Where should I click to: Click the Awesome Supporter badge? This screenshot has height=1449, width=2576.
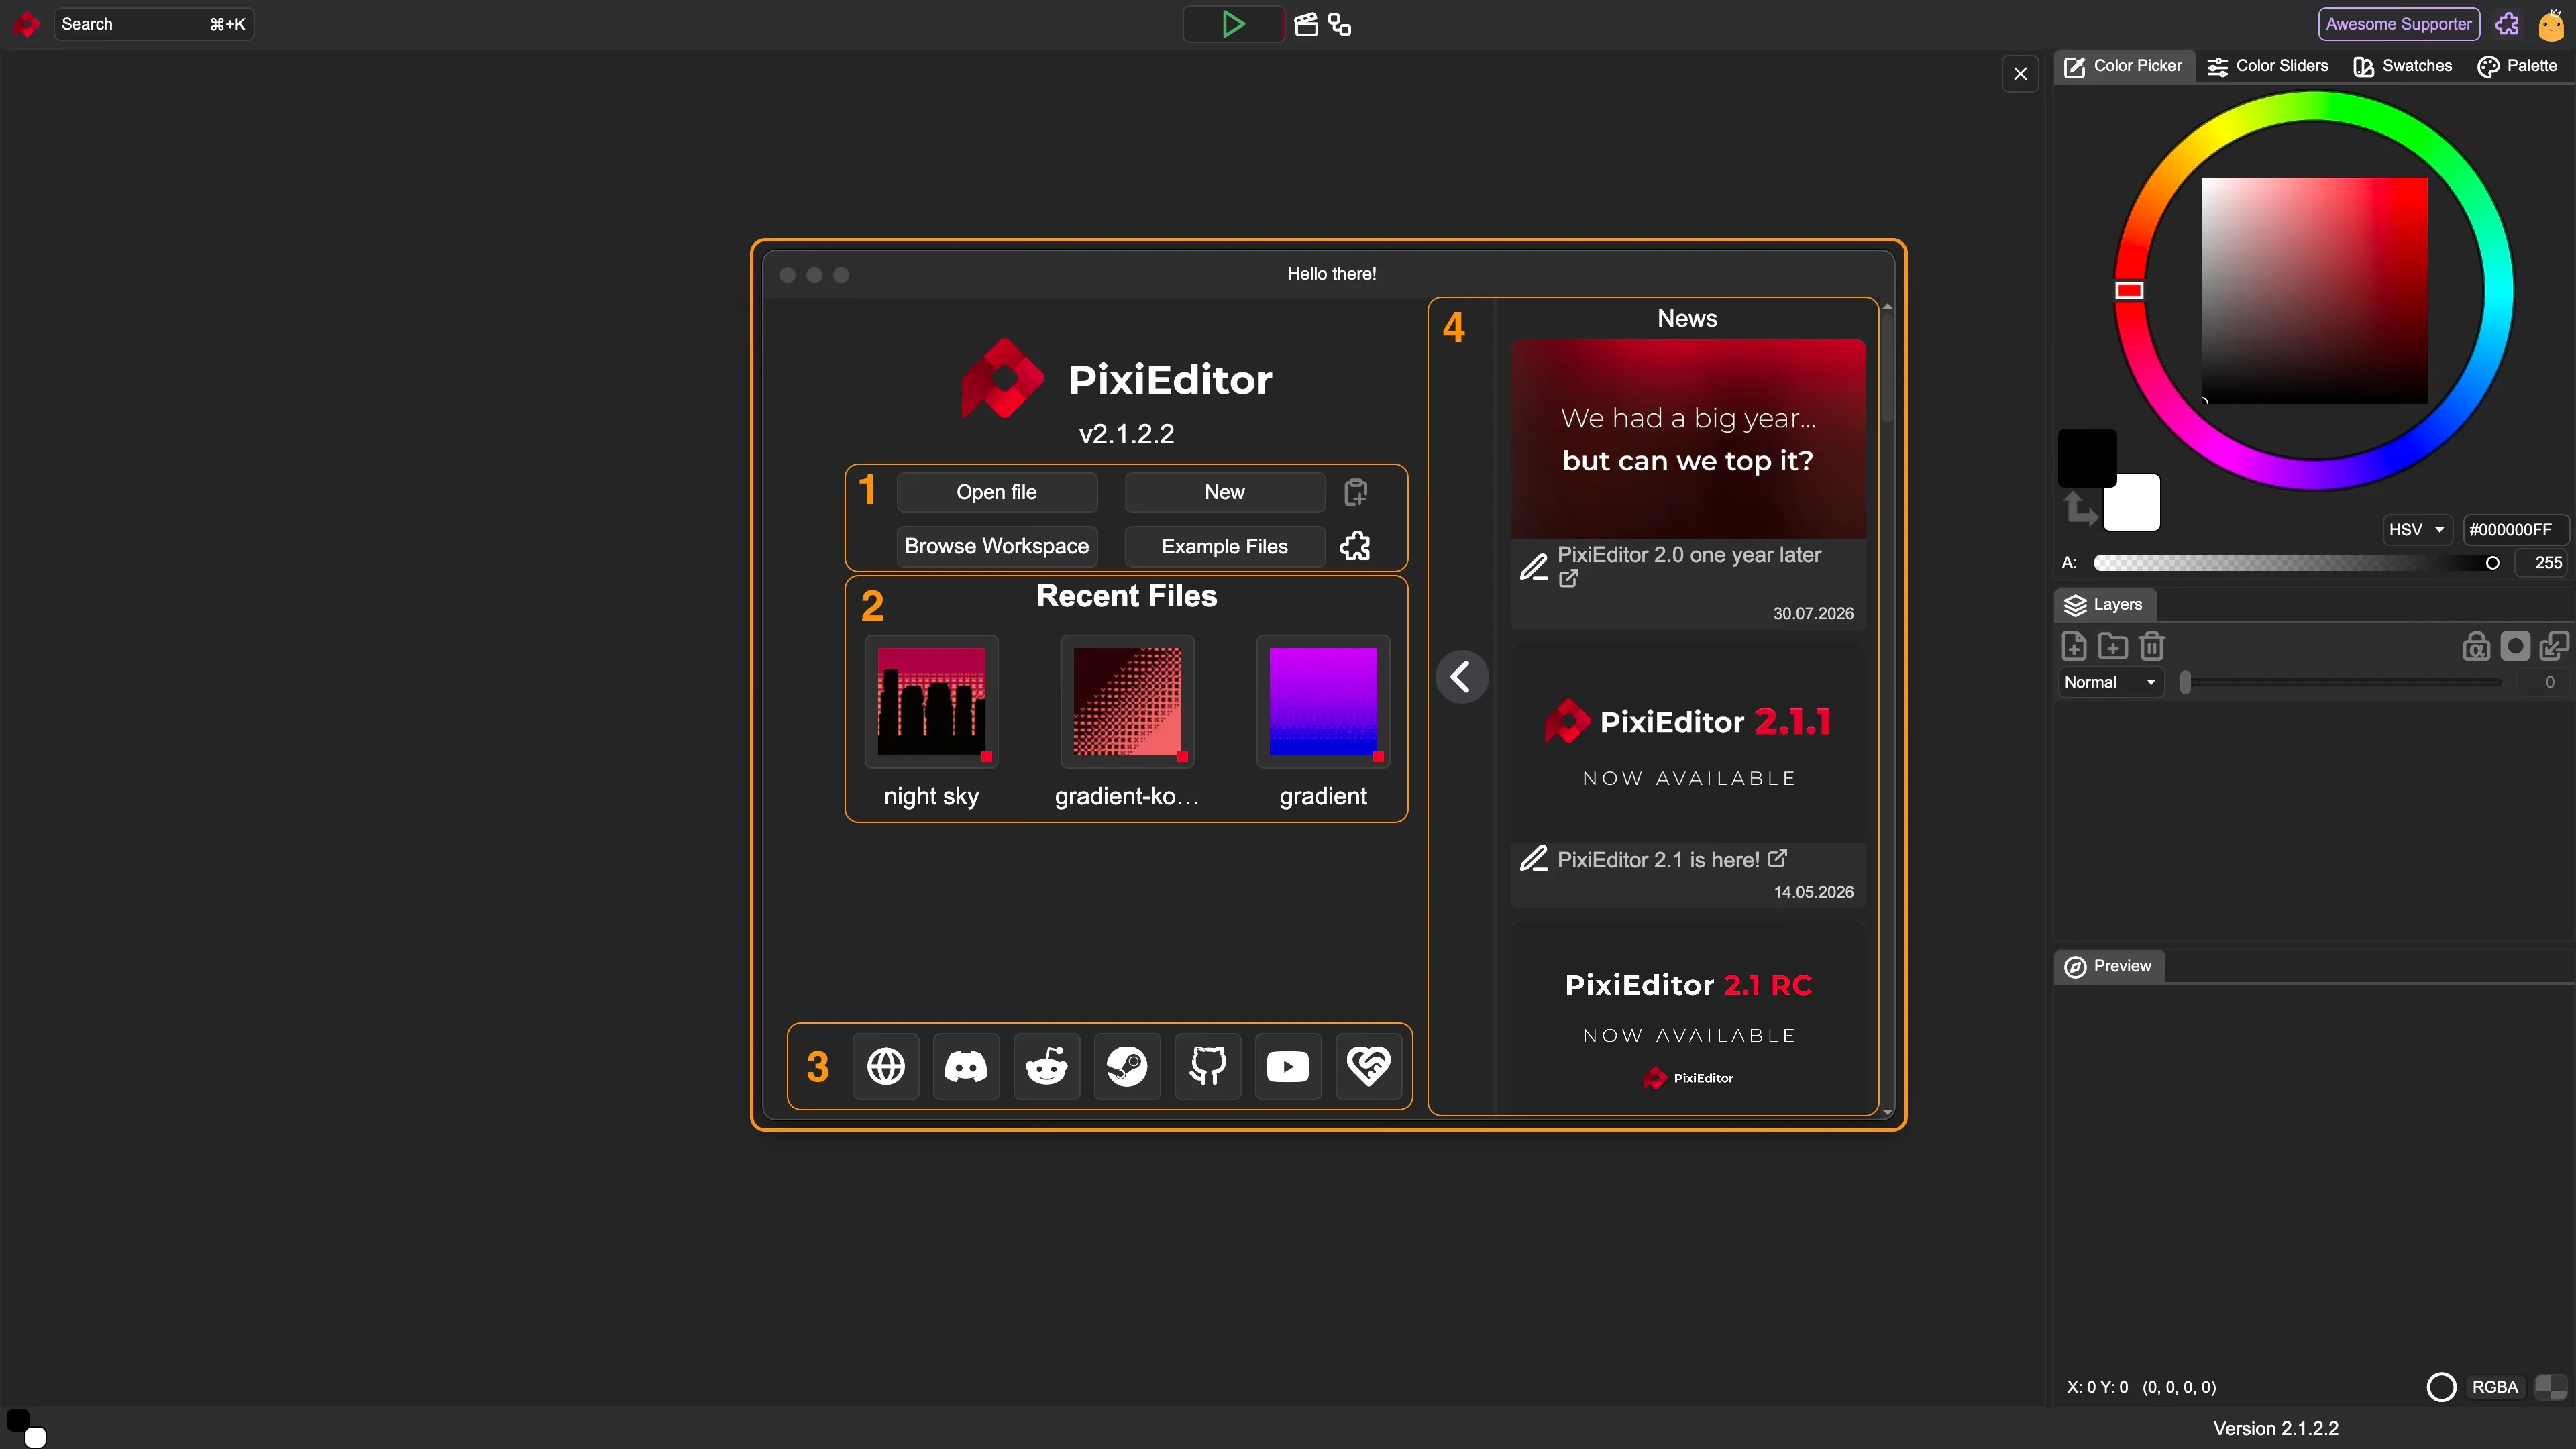(x=2398, y=24)
